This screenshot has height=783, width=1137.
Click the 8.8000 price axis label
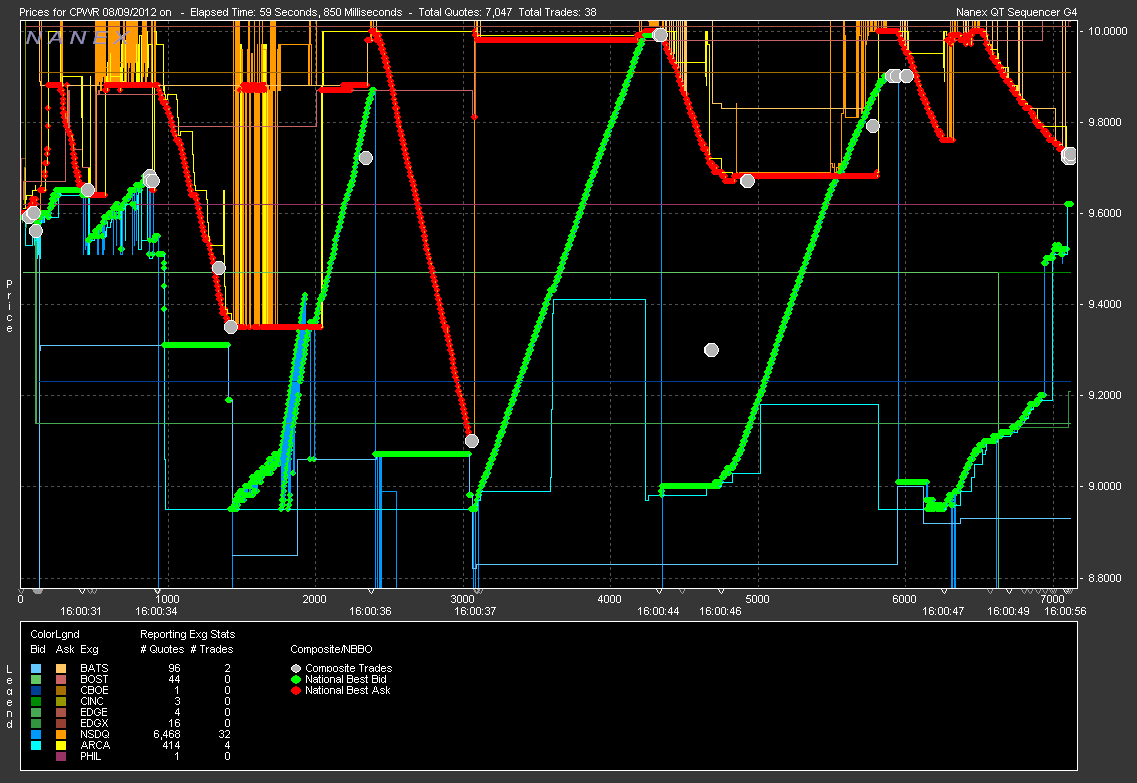pyautogui.click(x=1107, y=579)
